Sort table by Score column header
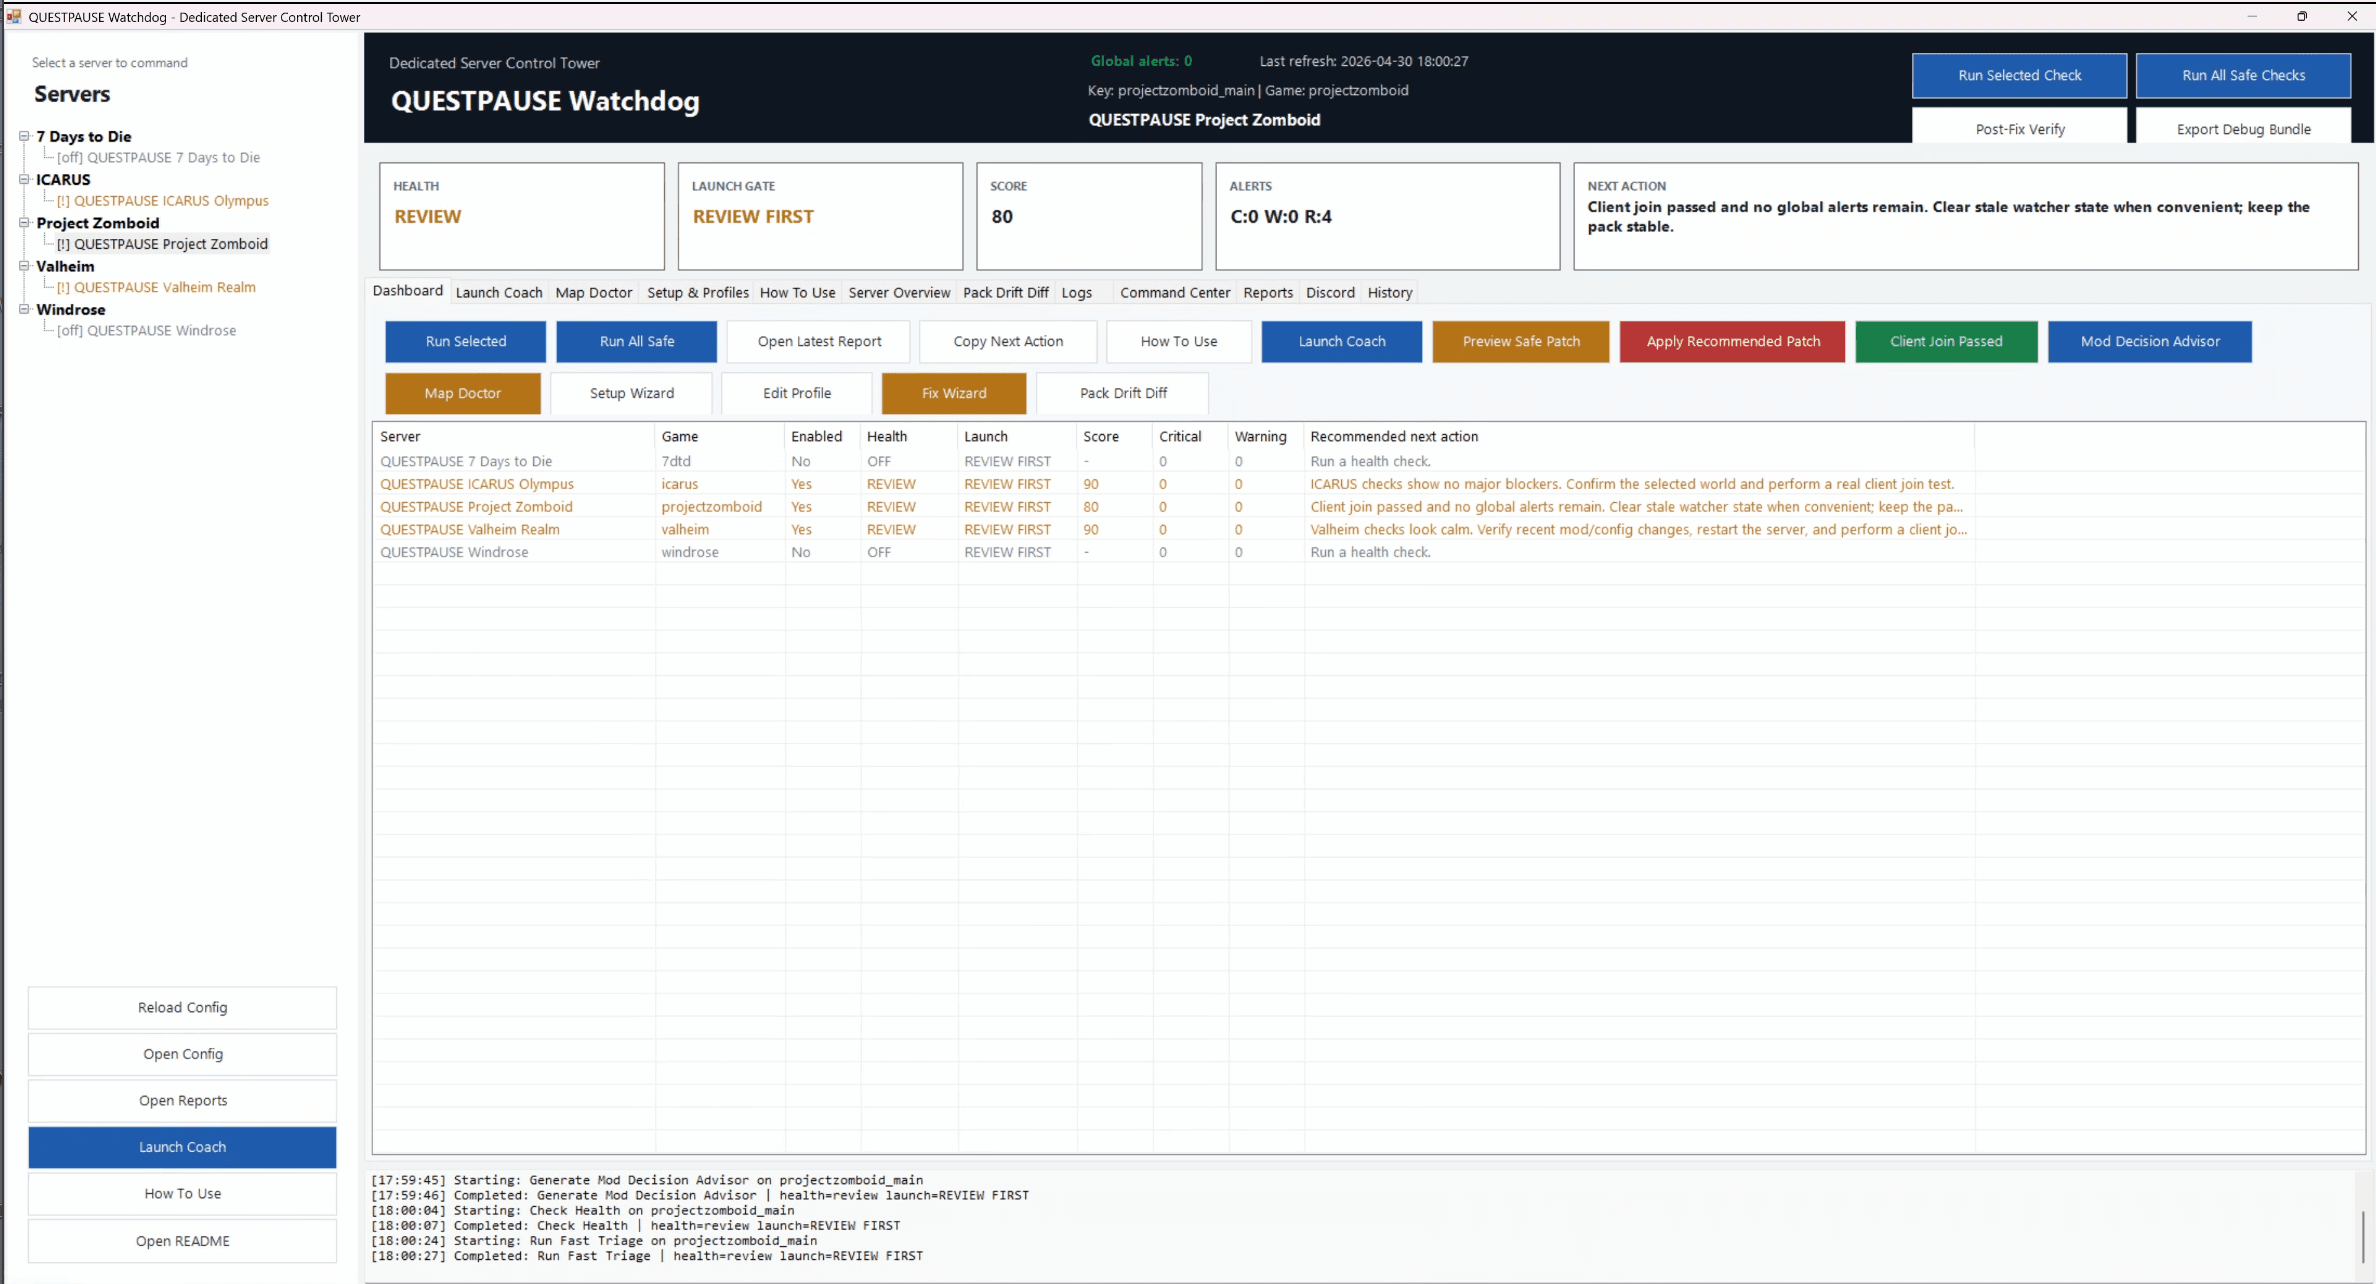 [x=1115, y=436]
